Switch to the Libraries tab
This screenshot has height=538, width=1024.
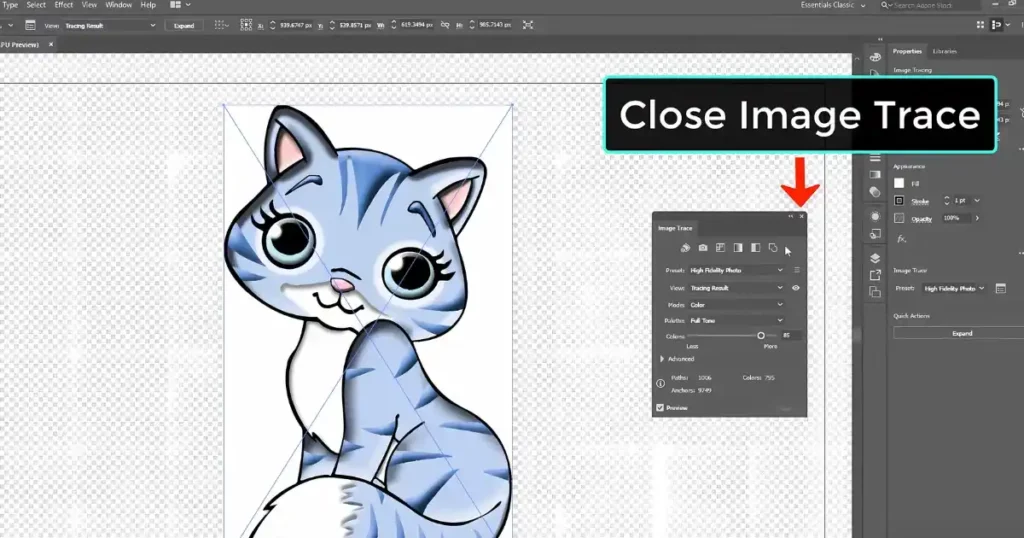(944, 51)
